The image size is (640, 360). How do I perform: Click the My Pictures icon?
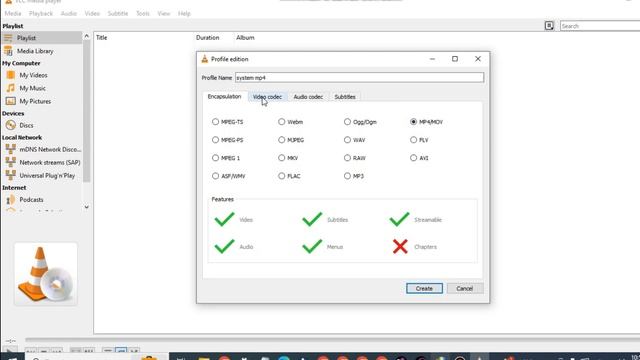[x=11, y=101]
